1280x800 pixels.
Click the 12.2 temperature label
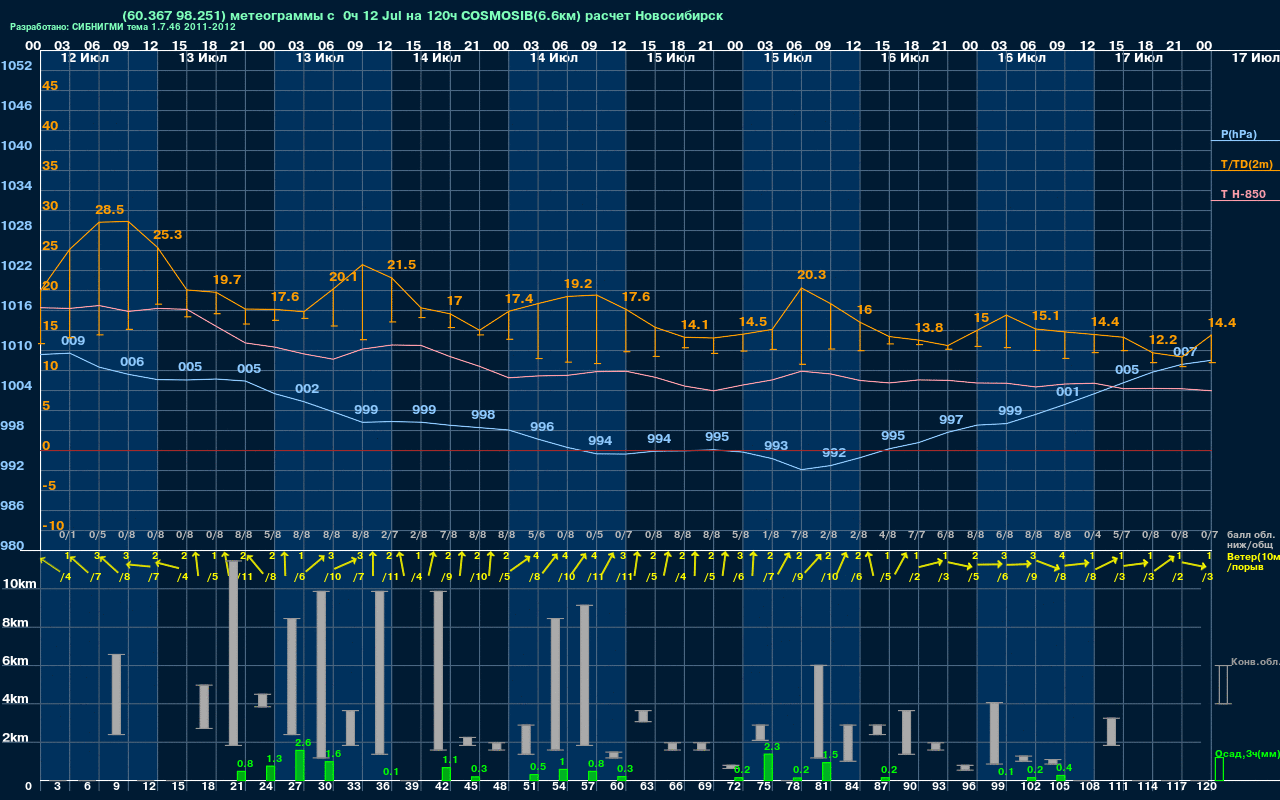pyautogui.click(x=1163, y=340)
